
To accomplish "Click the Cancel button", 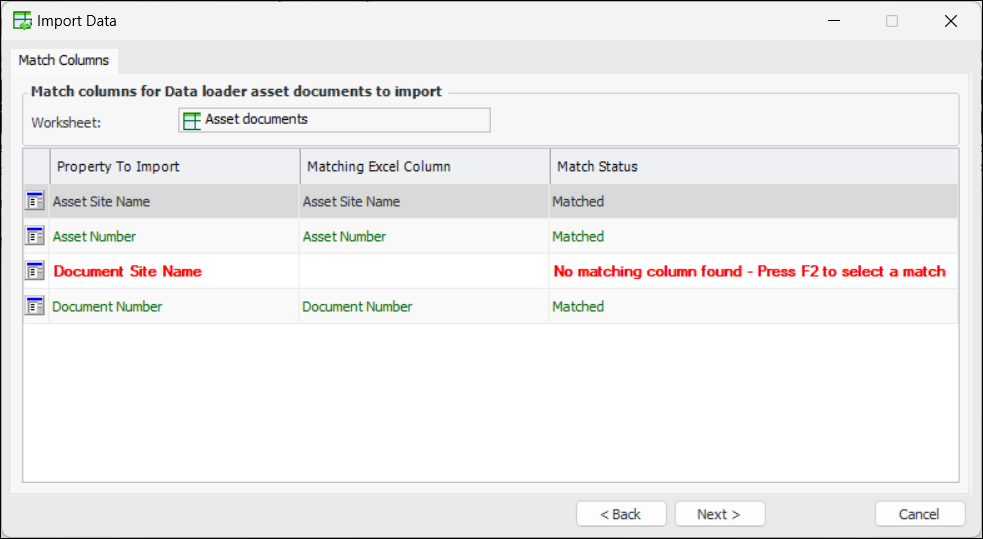I will (919, 514).
